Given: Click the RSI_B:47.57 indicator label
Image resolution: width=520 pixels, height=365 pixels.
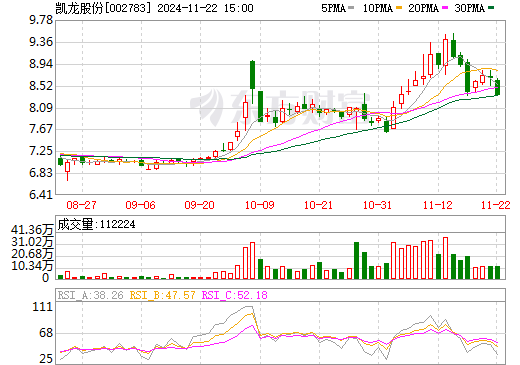Looking at the screenshot, I should pyautogui.click(x=162, y=295).
